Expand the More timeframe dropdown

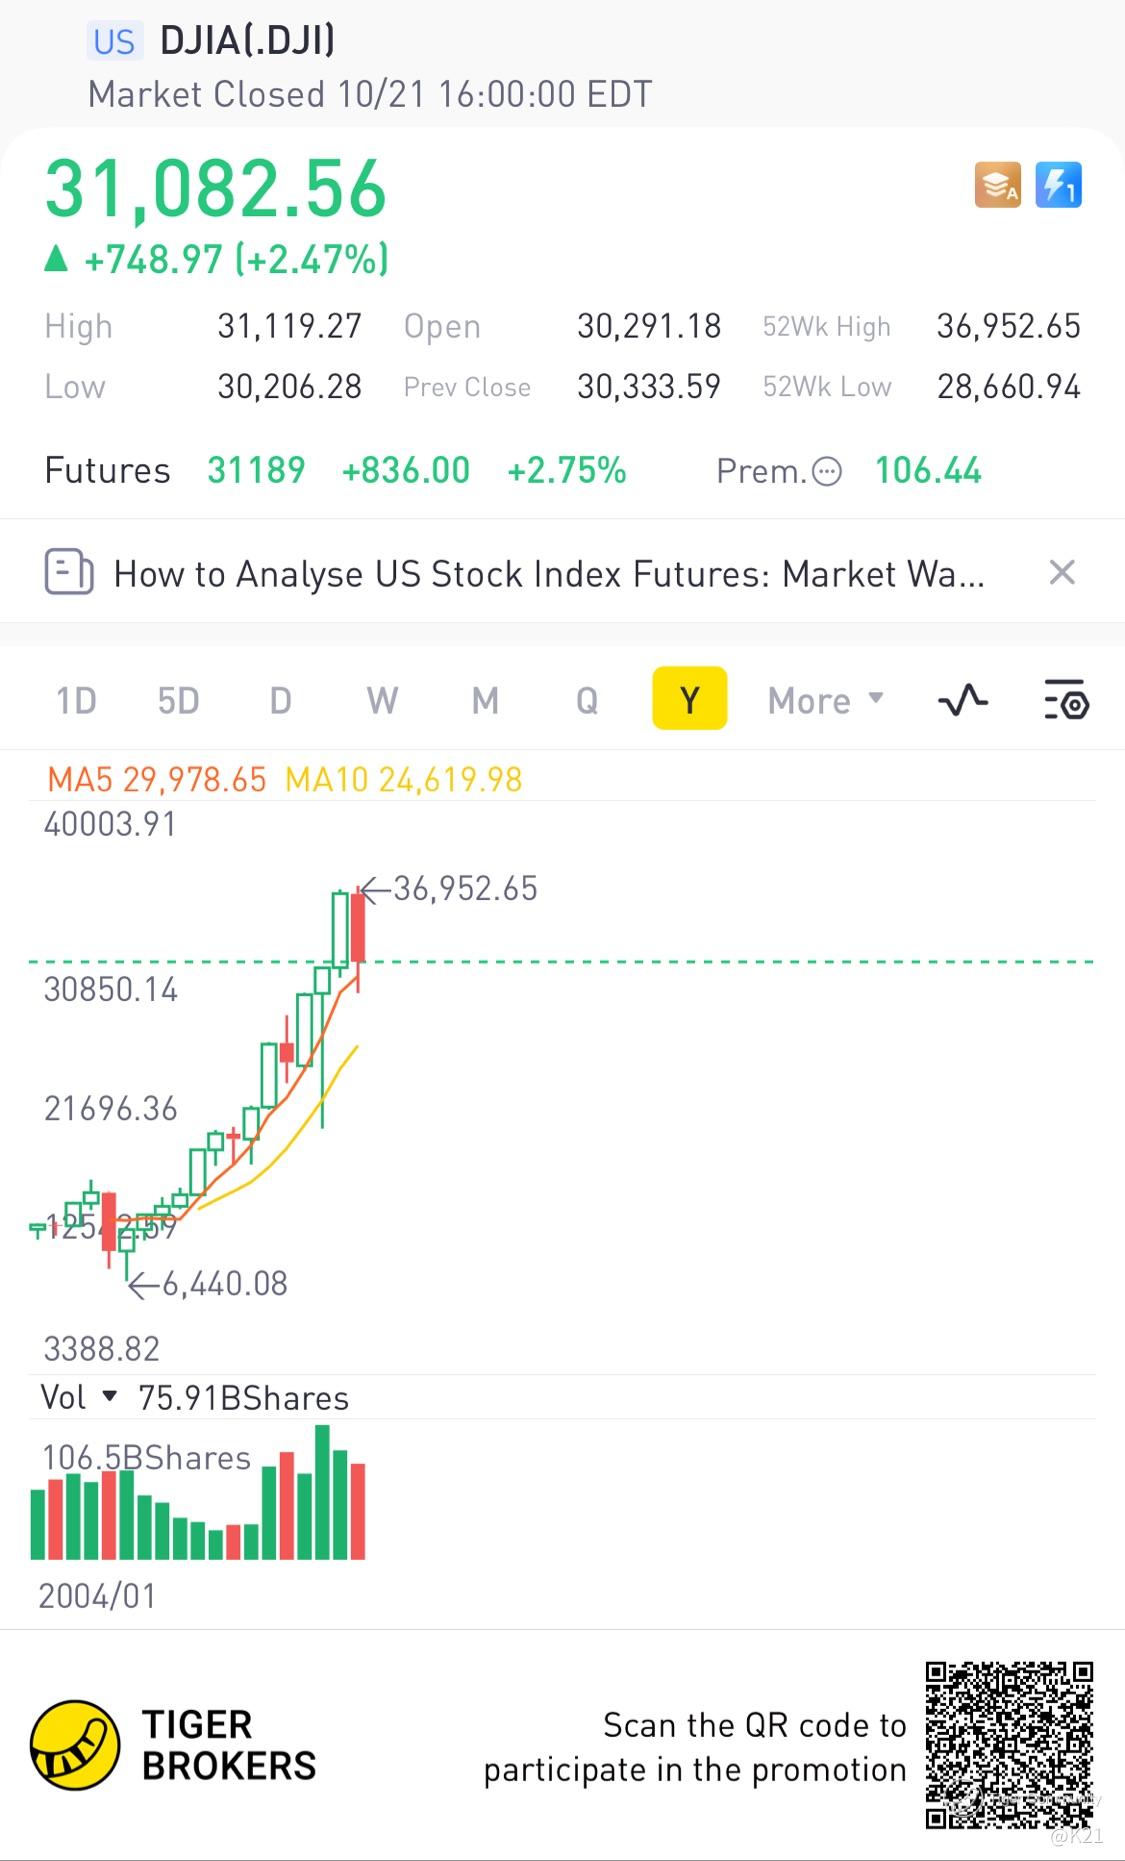pyautogui.click(x=825, y=700)
